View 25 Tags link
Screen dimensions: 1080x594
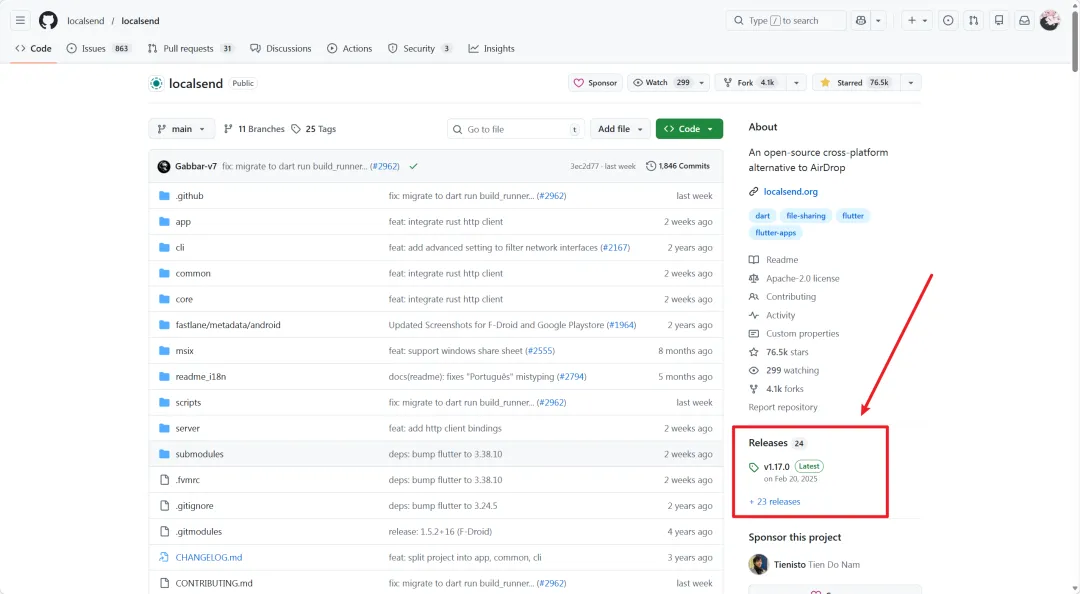tap(313, 129)
